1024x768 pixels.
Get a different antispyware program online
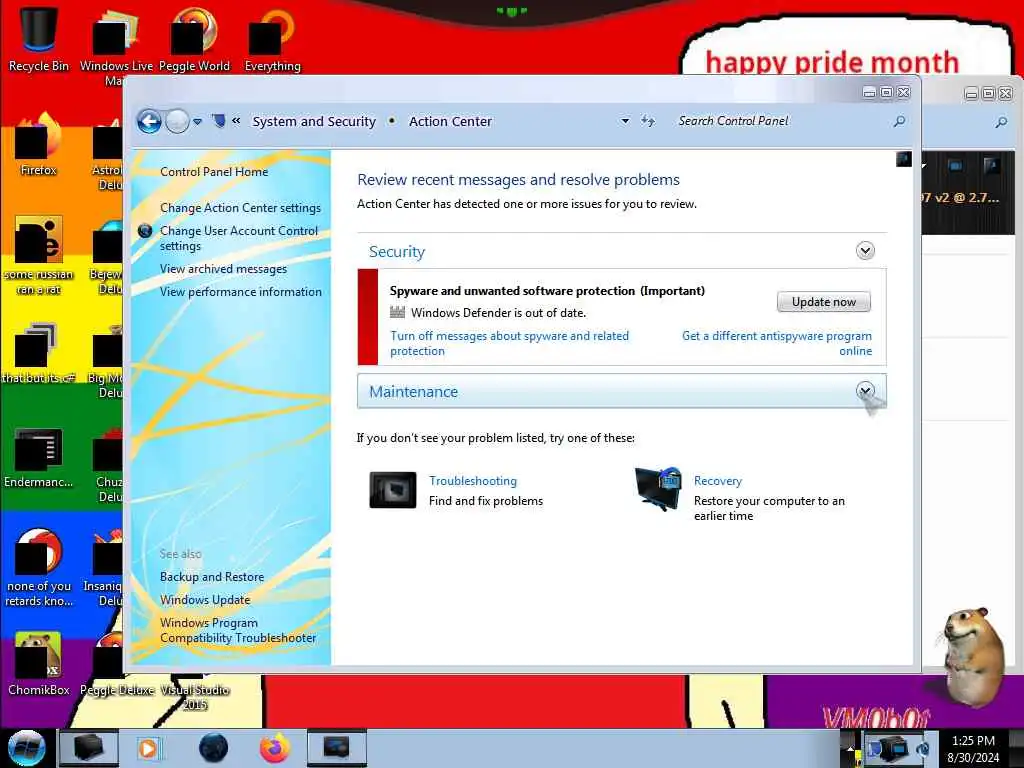(x=777, y=344)
